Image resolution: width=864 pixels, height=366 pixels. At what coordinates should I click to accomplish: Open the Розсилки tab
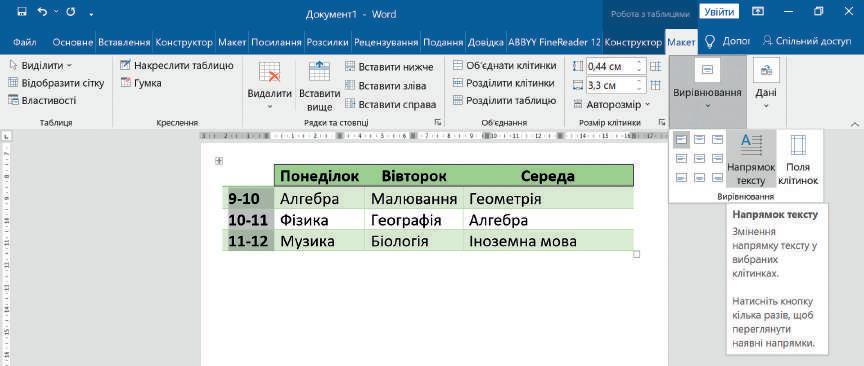point(328,42)
